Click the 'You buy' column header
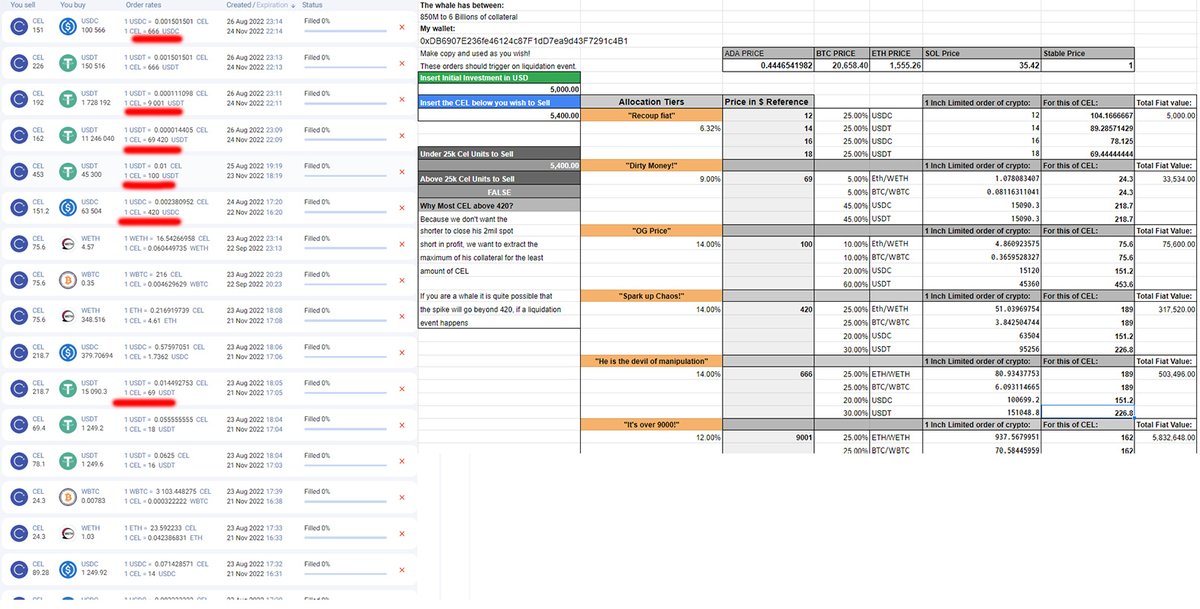 click(x=73, y=6)
